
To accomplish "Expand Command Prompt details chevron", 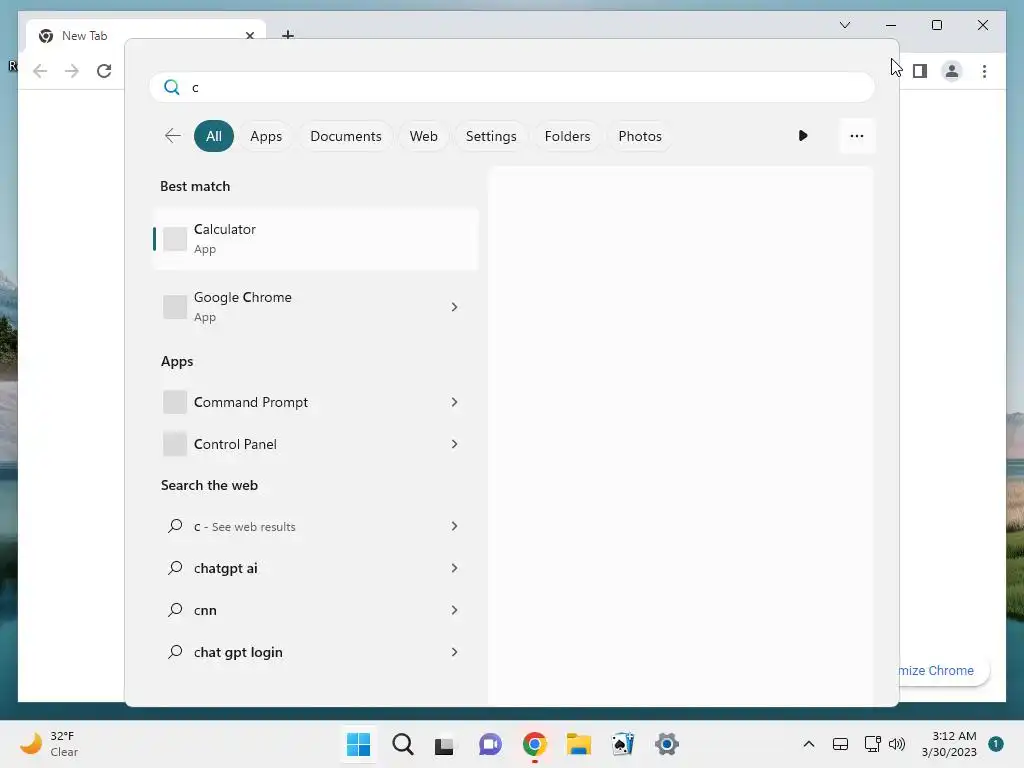I will [455, 402].
